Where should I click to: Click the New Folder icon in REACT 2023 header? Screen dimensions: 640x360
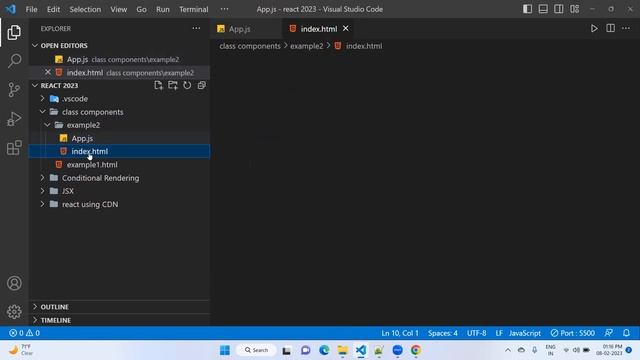tap(173, 85)
